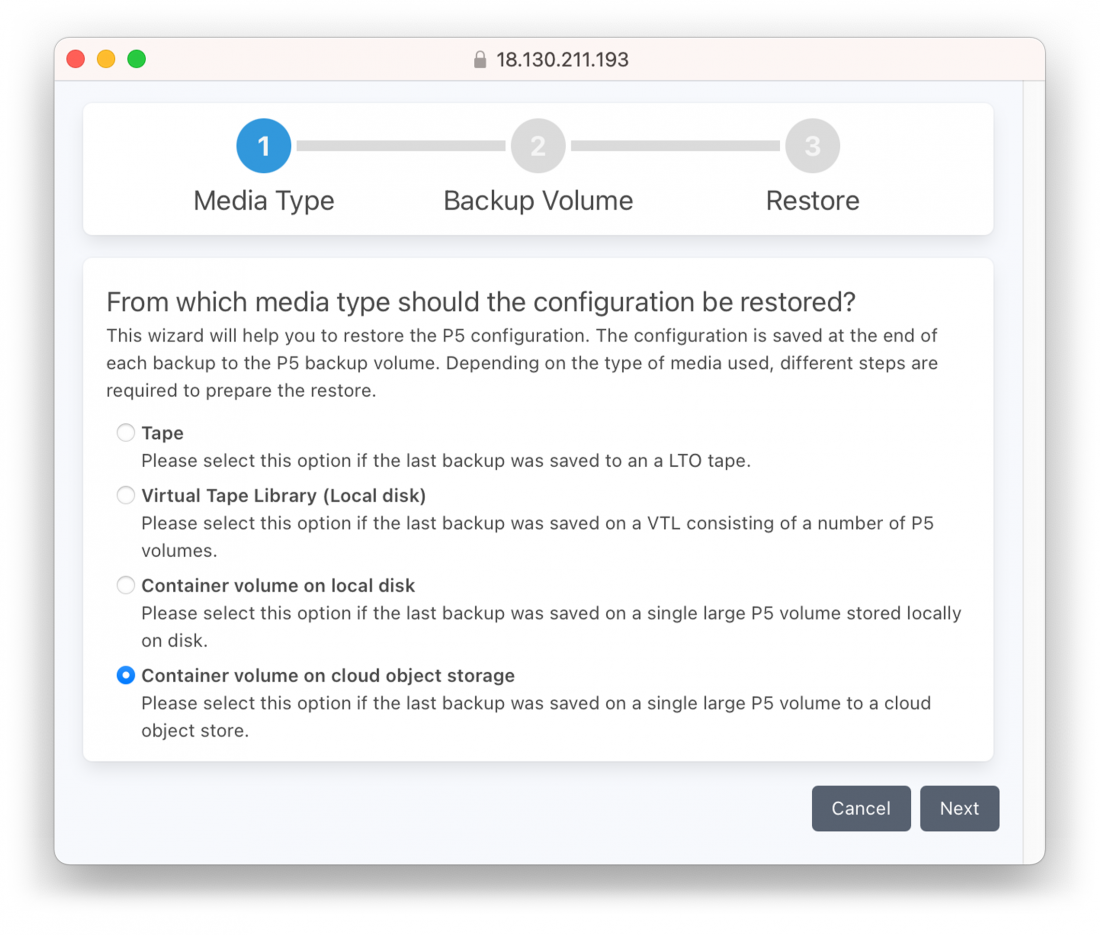Image resolution: width=1100 pixels, height=935 pixels.
Task: Click the Container volume on local disk label
Action: point(279,586)
